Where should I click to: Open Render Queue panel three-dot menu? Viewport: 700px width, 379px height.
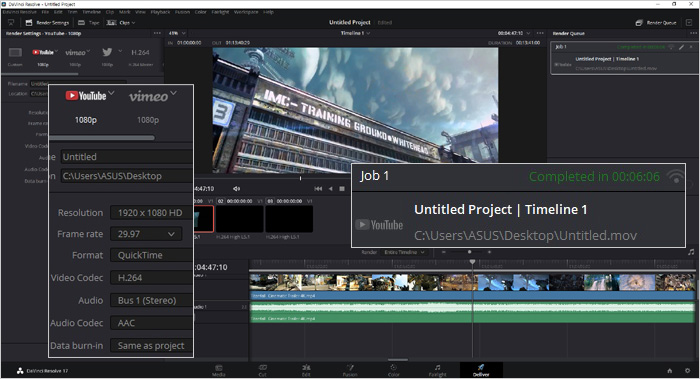point(693,33)
